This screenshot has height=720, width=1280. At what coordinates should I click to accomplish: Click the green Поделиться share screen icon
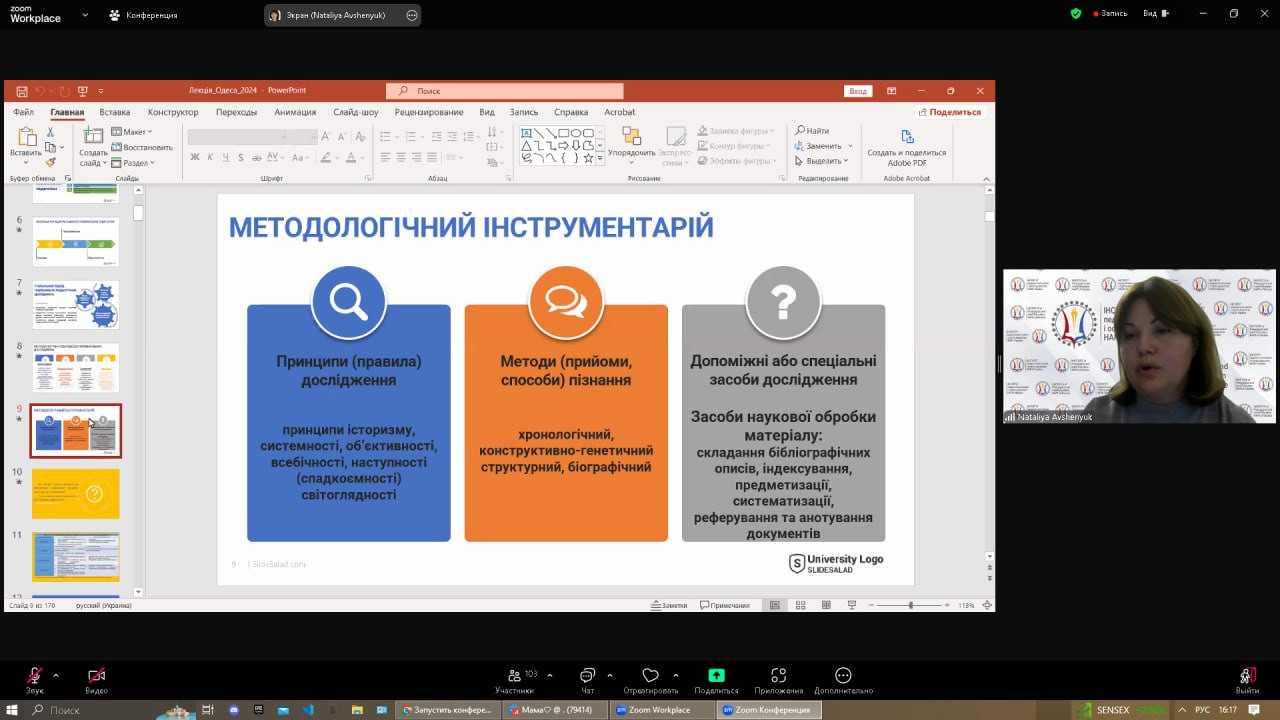(x=716, y=676)
